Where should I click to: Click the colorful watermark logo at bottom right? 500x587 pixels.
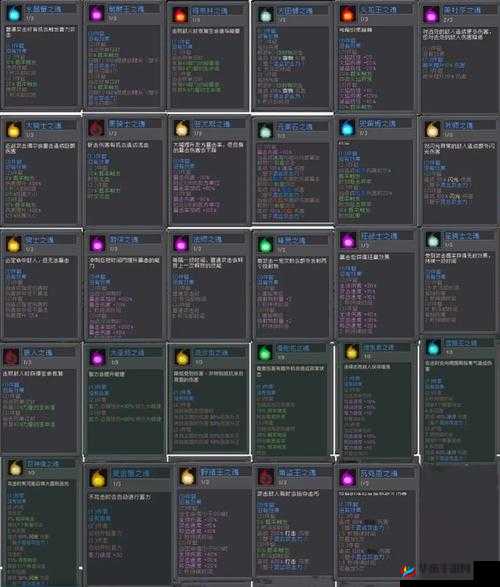(x=409, y=571)
